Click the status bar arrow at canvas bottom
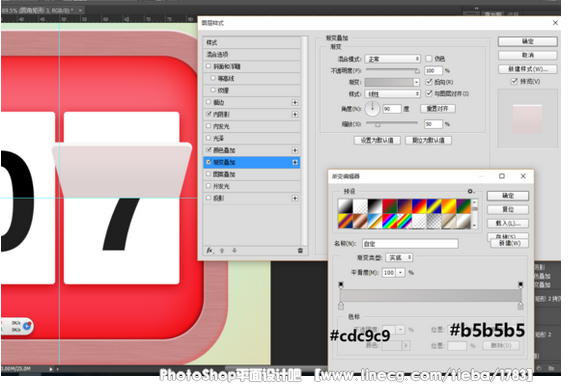Image resolution: width=583 pixels, height=392 pixels. [x=51, y=369]
